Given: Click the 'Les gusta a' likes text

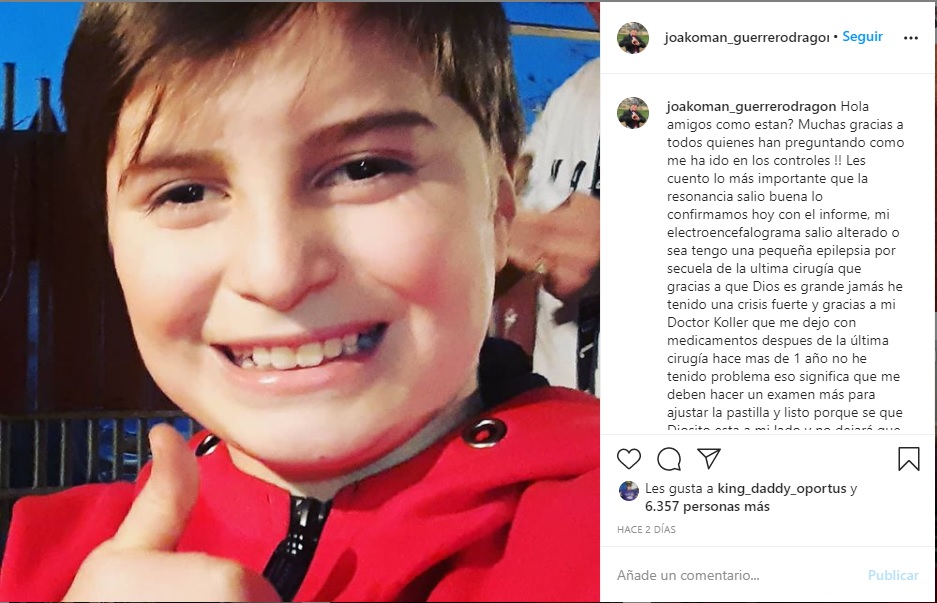Looking at the screenshot, I should 679,488.
